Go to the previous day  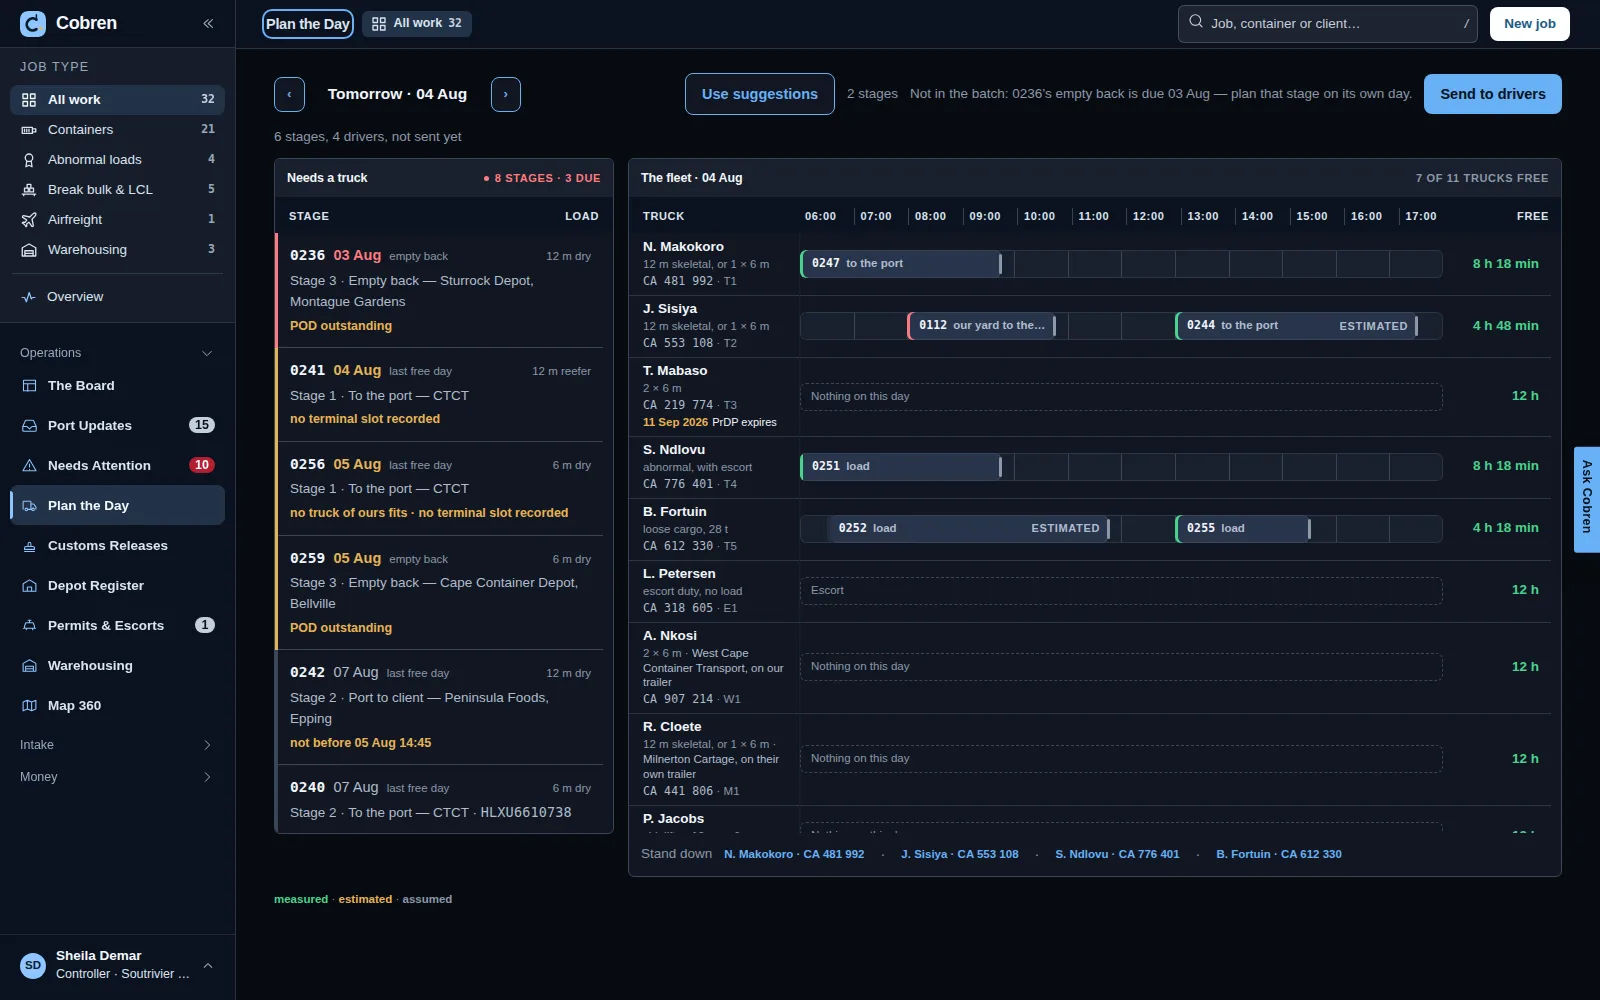[x=289, y=94]
